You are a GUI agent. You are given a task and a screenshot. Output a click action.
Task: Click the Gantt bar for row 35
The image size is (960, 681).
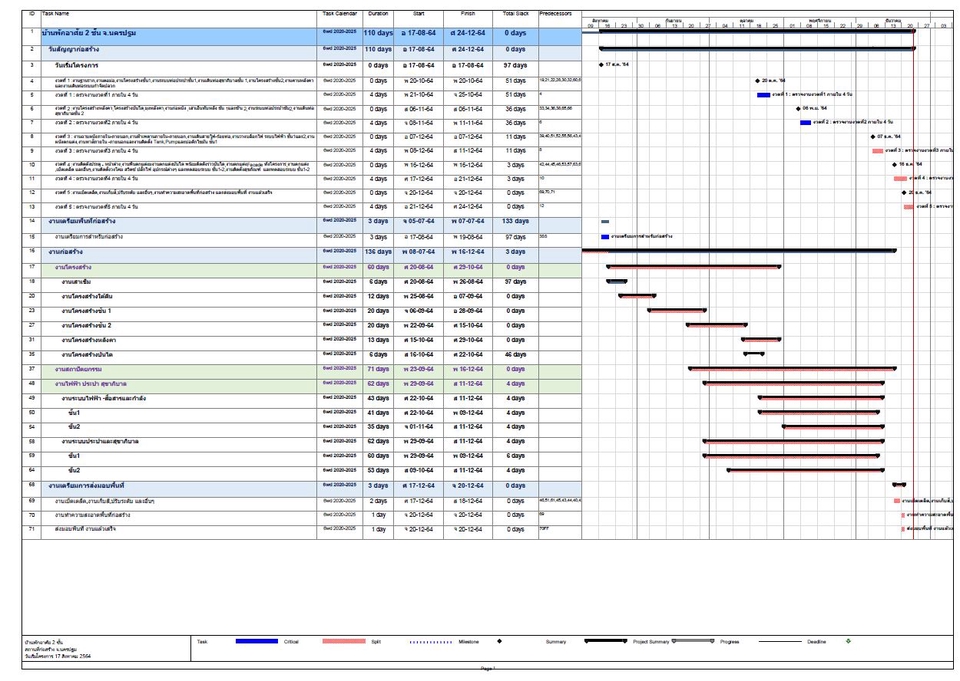(x=754, y=353)
